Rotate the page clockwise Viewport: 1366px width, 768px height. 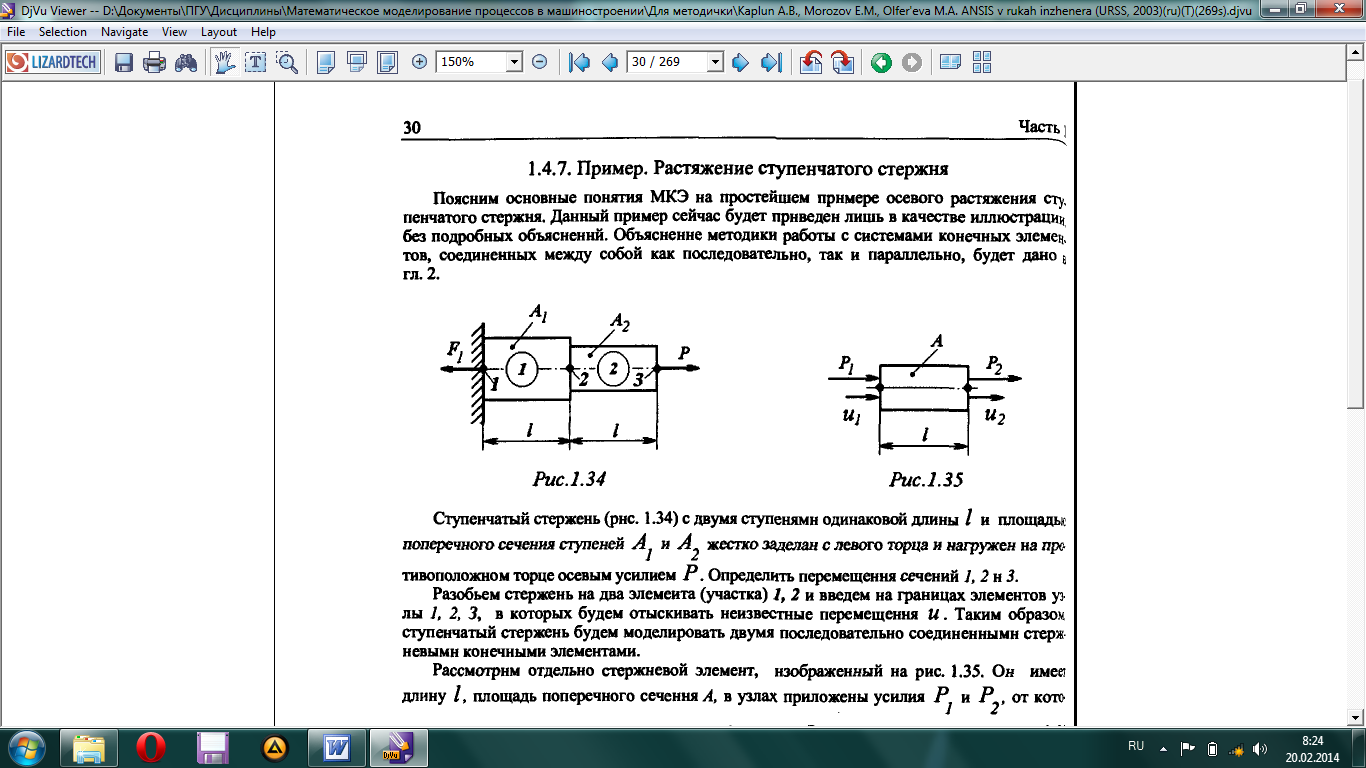tap(842, 62)
